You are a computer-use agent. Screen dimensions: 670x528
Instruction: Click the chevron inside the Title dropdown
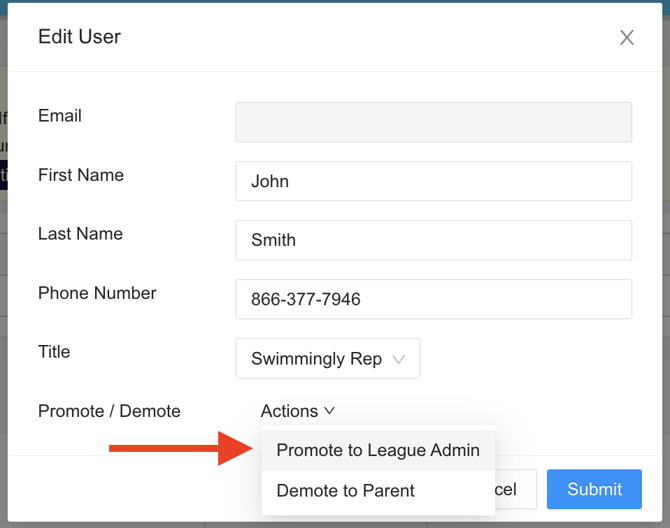(399, 359)
